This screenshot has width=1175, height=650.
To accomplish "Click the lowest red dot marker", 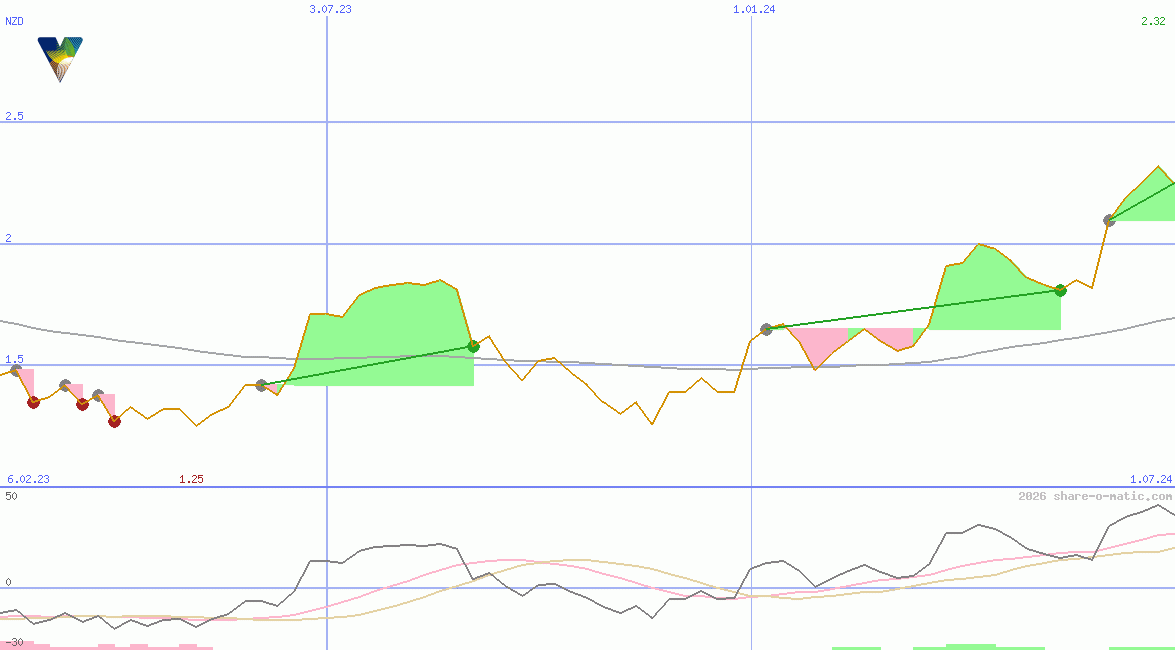I will (x=112, y=421).
